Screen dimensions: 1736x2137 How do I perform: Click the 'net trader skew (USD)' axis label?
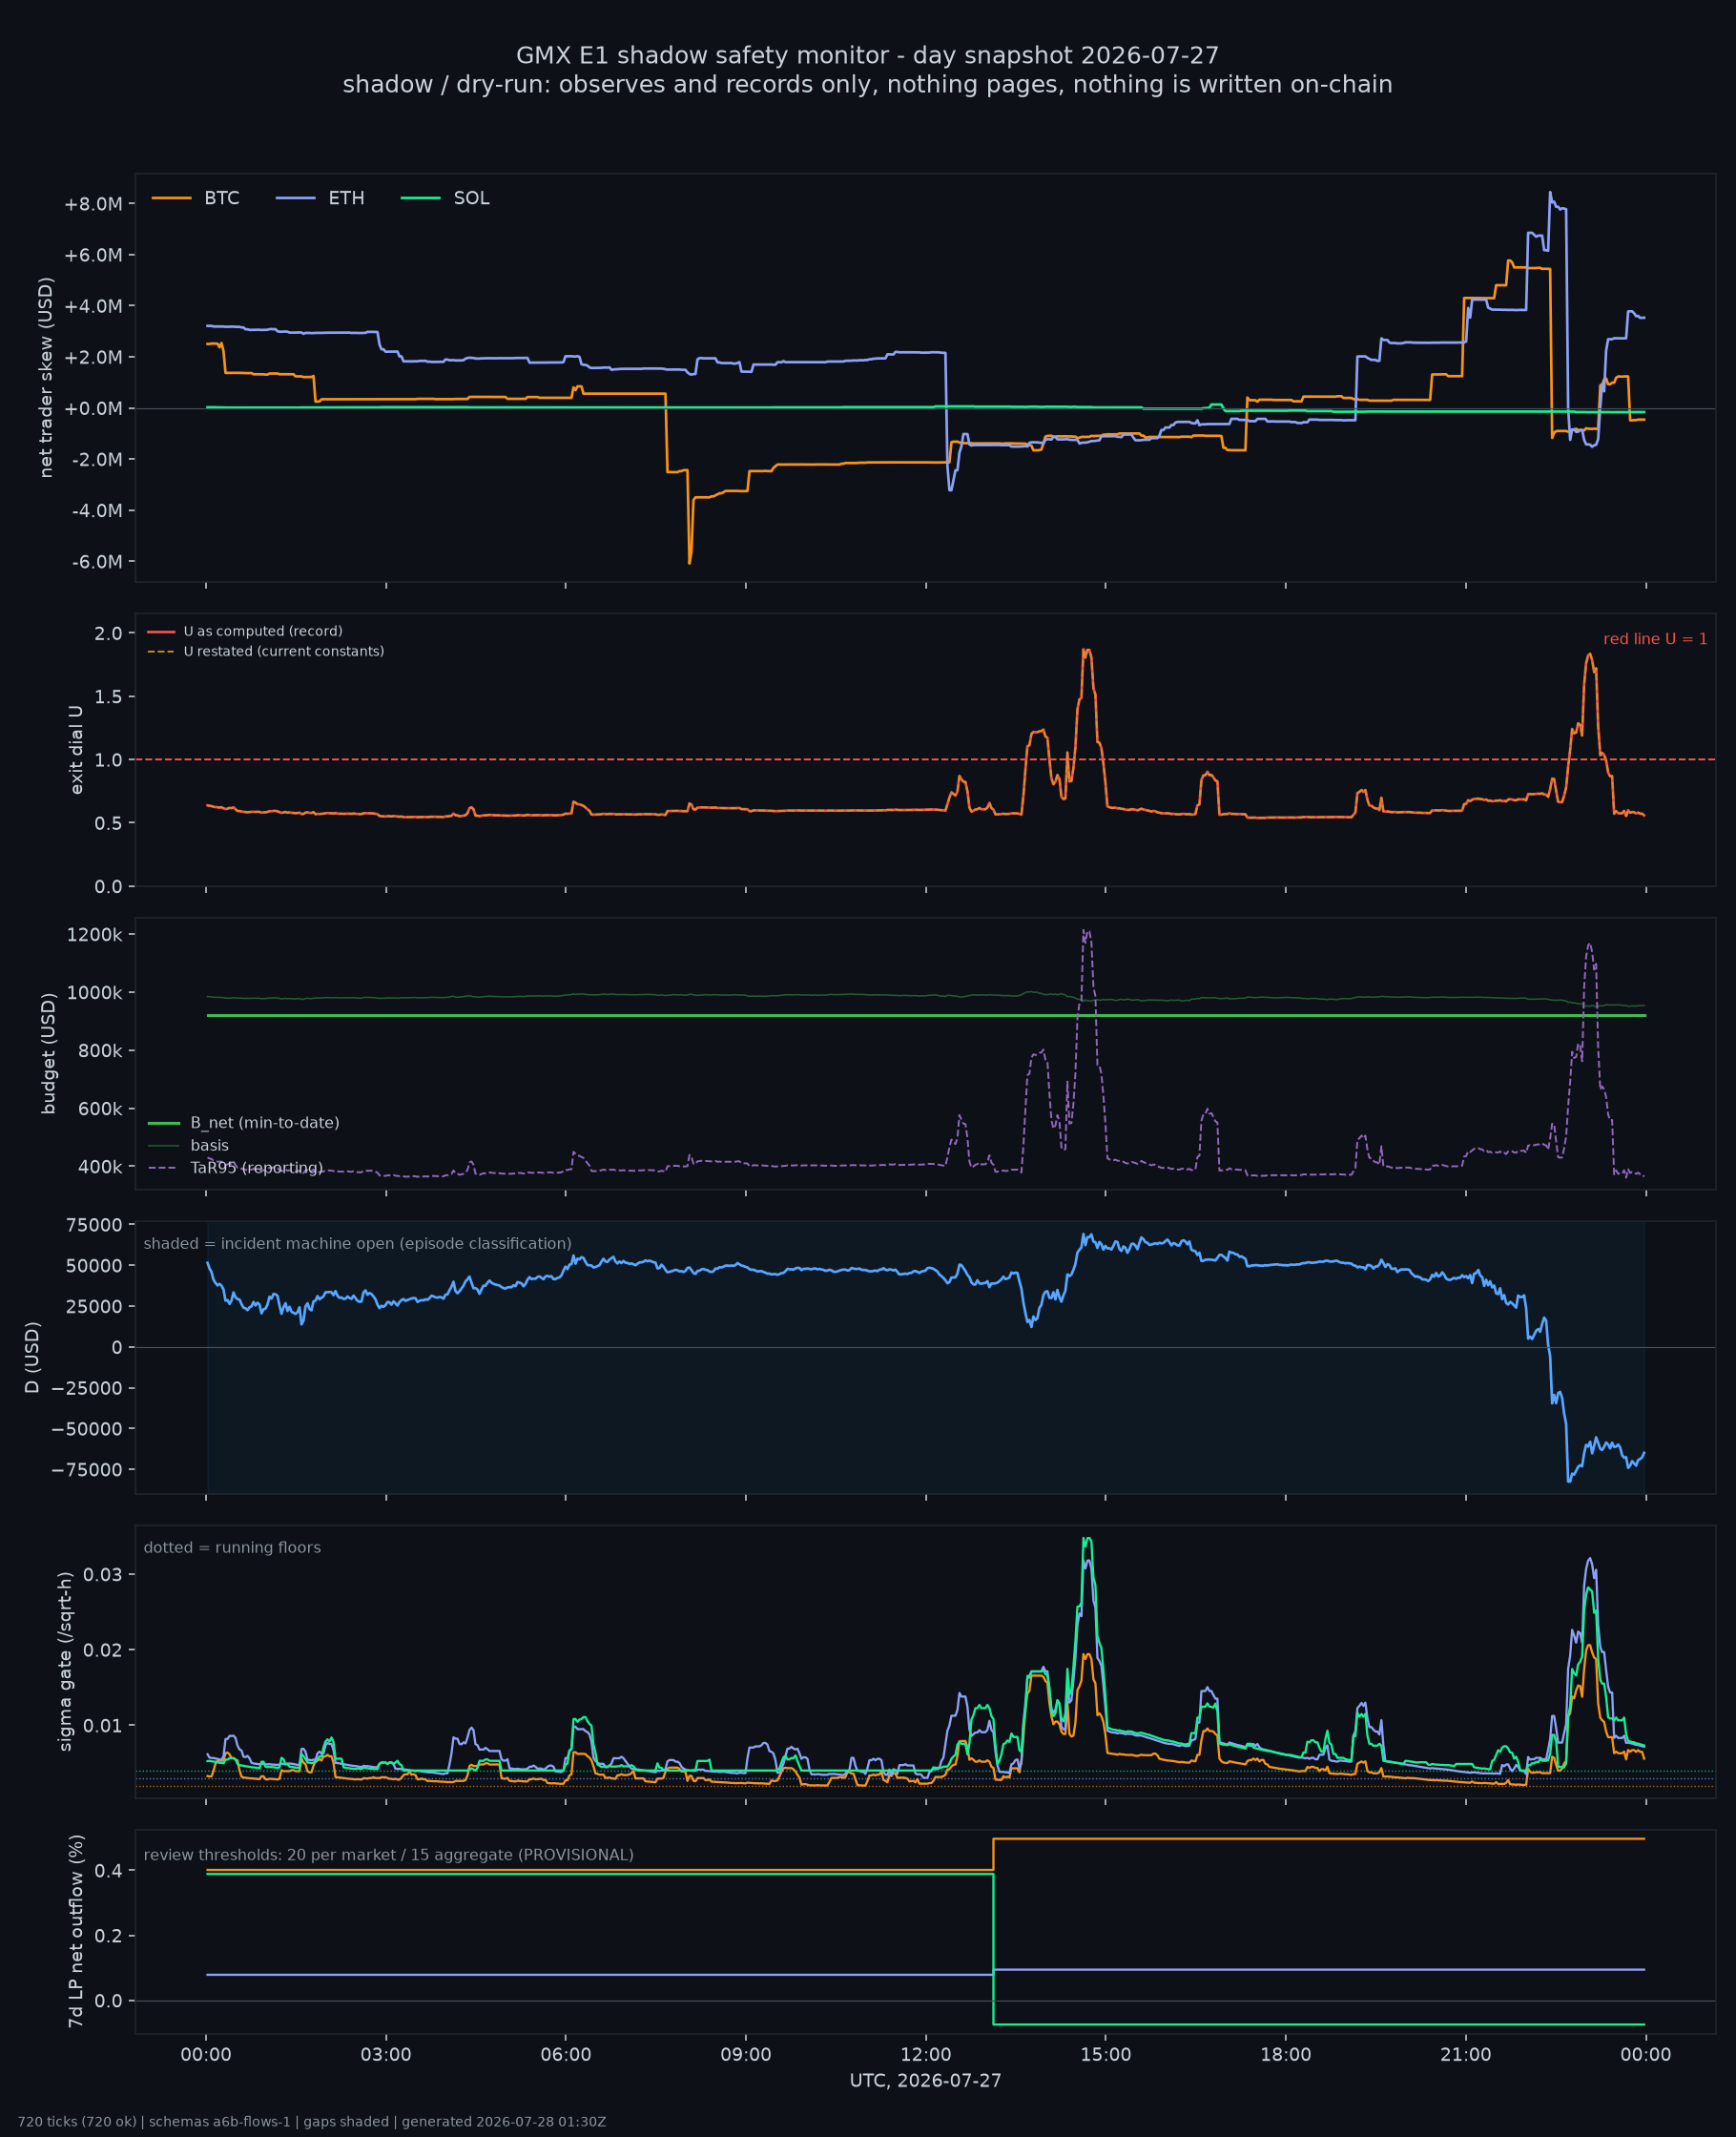coord(46,377)
